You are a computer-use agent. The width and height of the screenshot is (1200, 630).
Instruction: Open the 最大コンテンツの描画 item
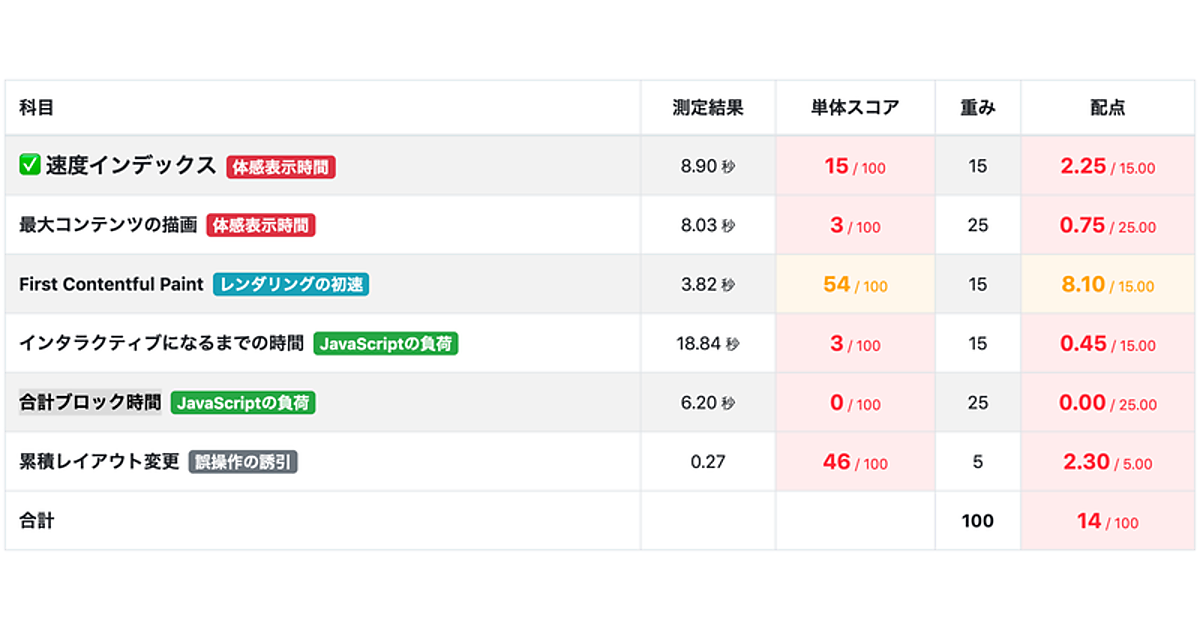108,226
